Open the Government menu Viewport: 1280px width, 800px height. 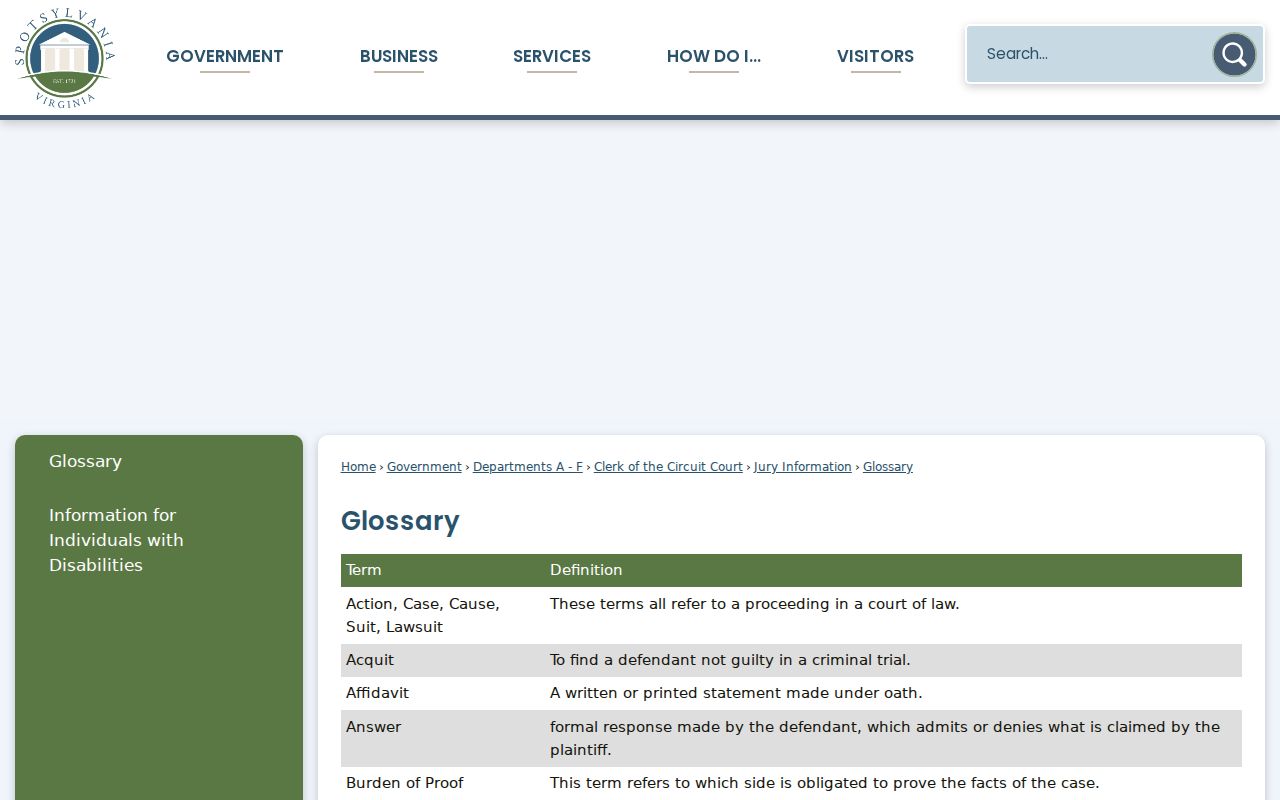[225, 56]
